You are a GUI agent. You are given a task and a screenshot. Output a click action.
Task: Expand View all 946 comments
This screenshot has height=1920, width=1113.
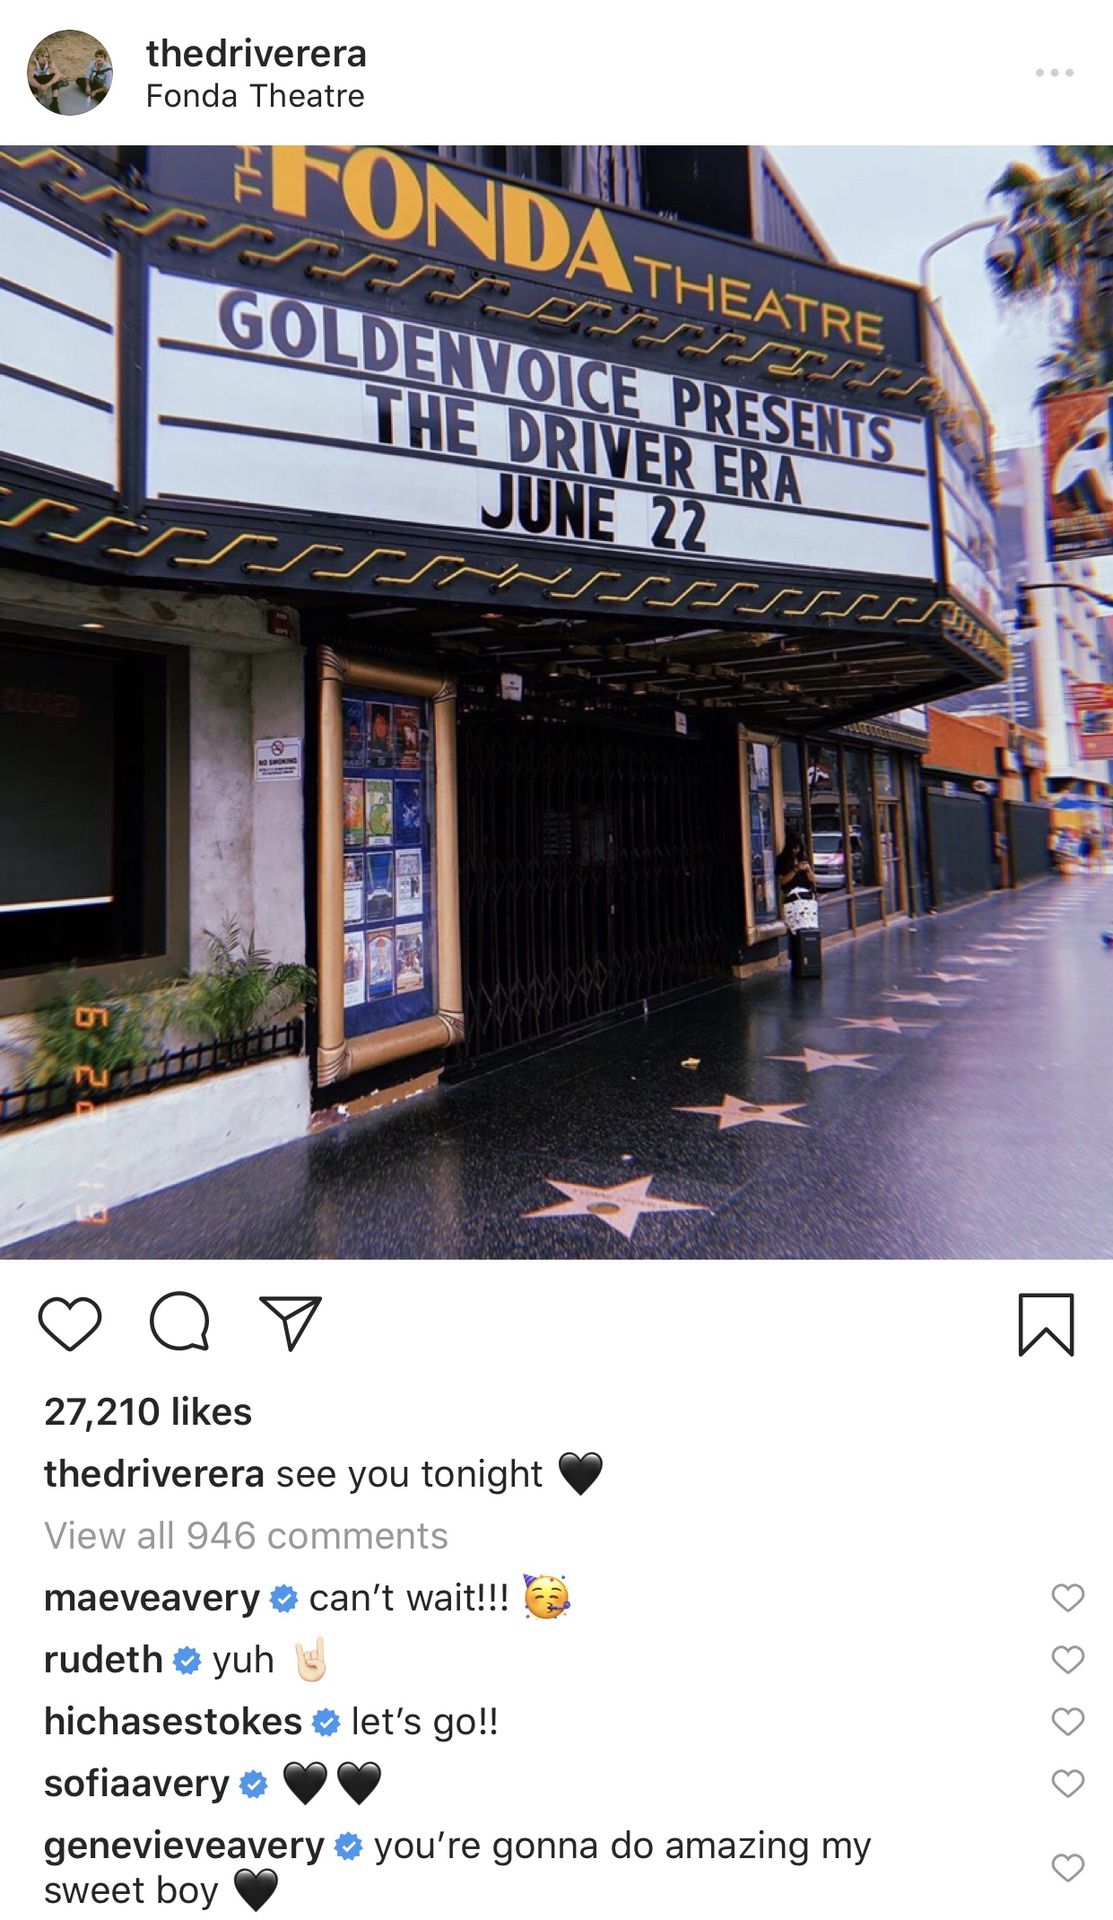point(246,1536)
